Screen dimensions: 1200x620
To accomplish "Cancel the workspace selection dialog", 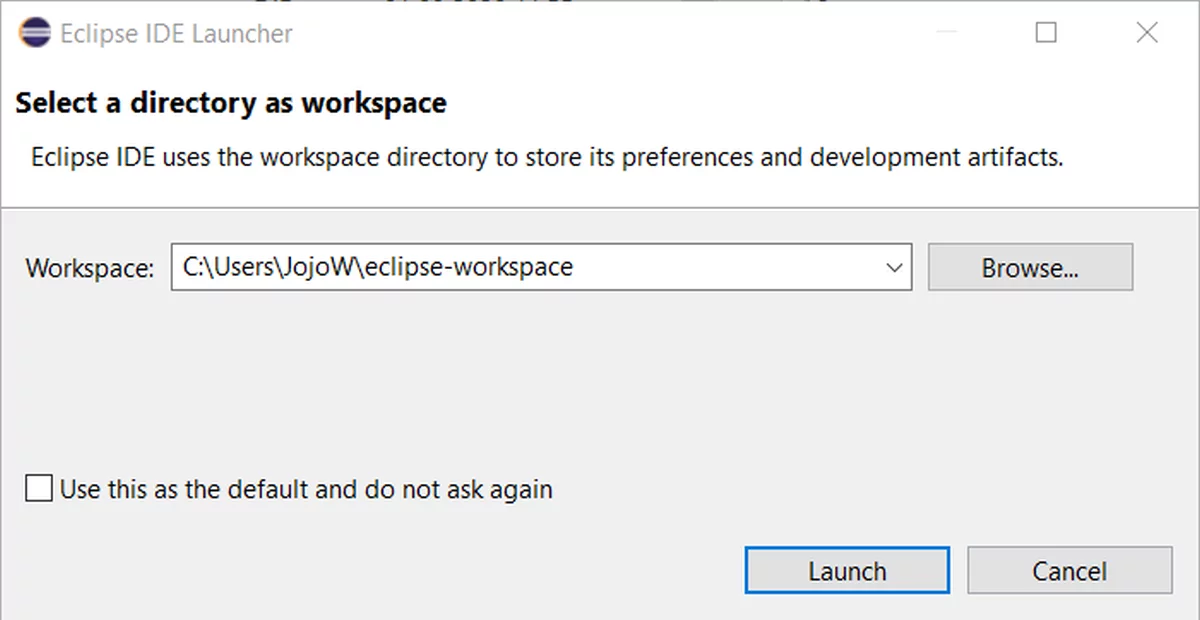I will pyautogui.click(x=1069, y=571).
